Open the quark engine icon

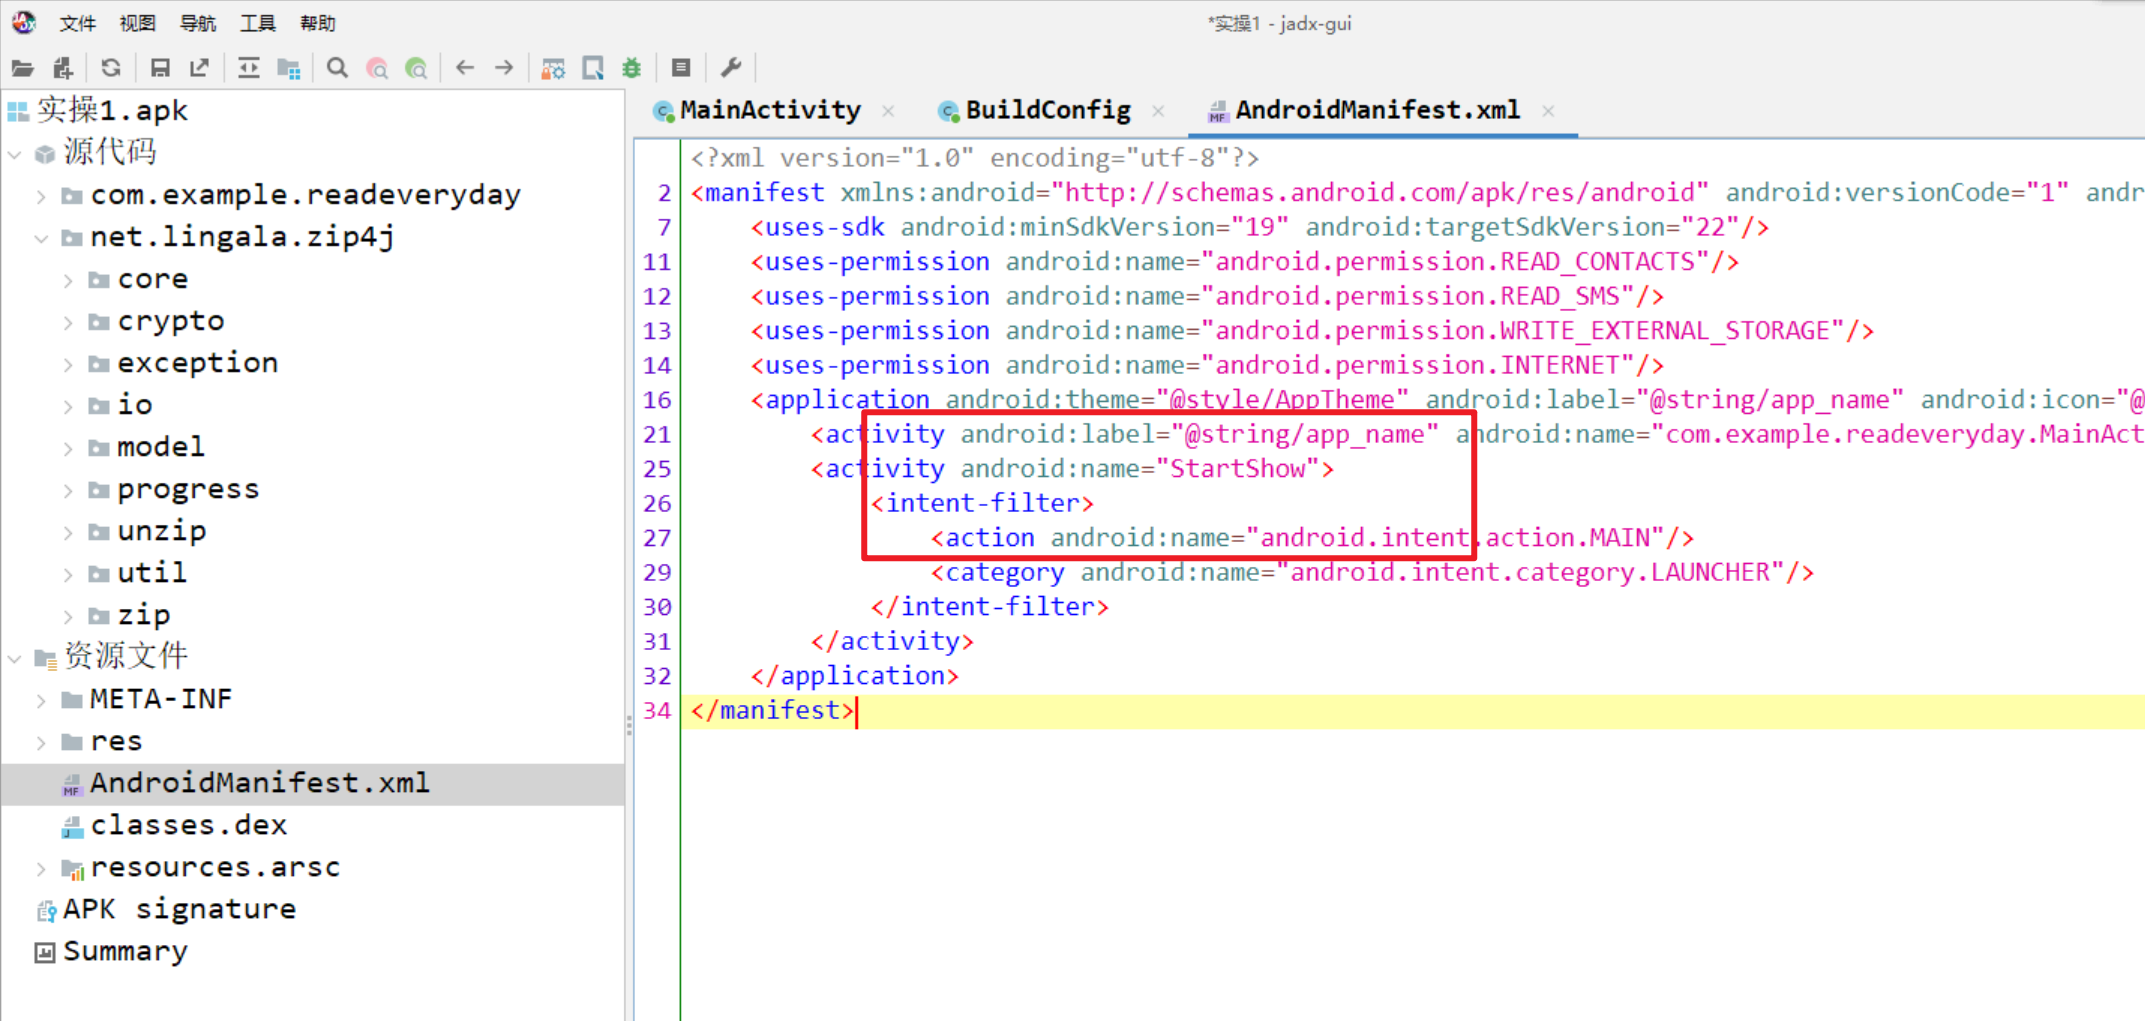coord(593,68)
